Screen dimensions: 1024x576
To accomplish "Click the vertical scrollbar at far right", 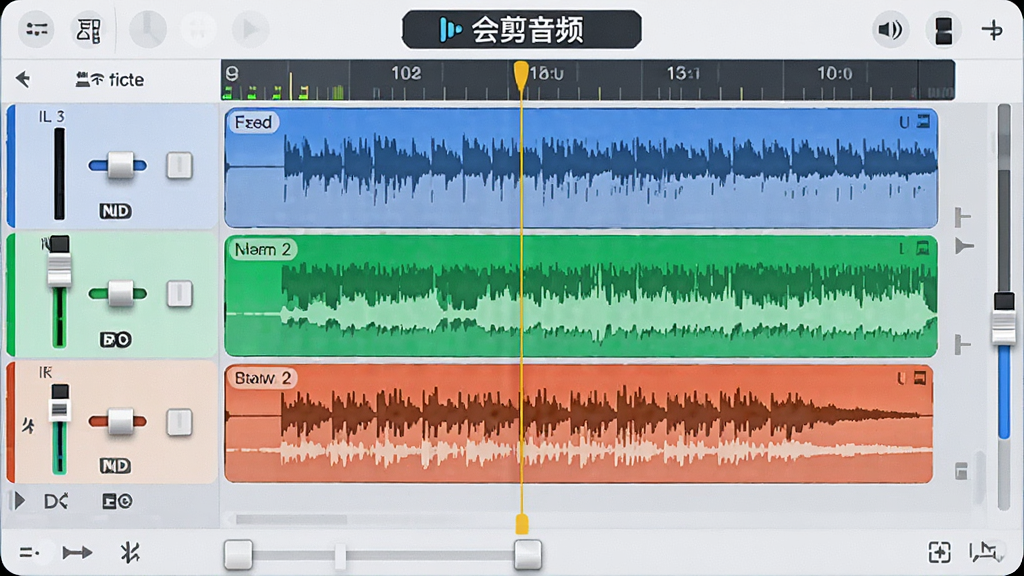I will point(1004,307).
